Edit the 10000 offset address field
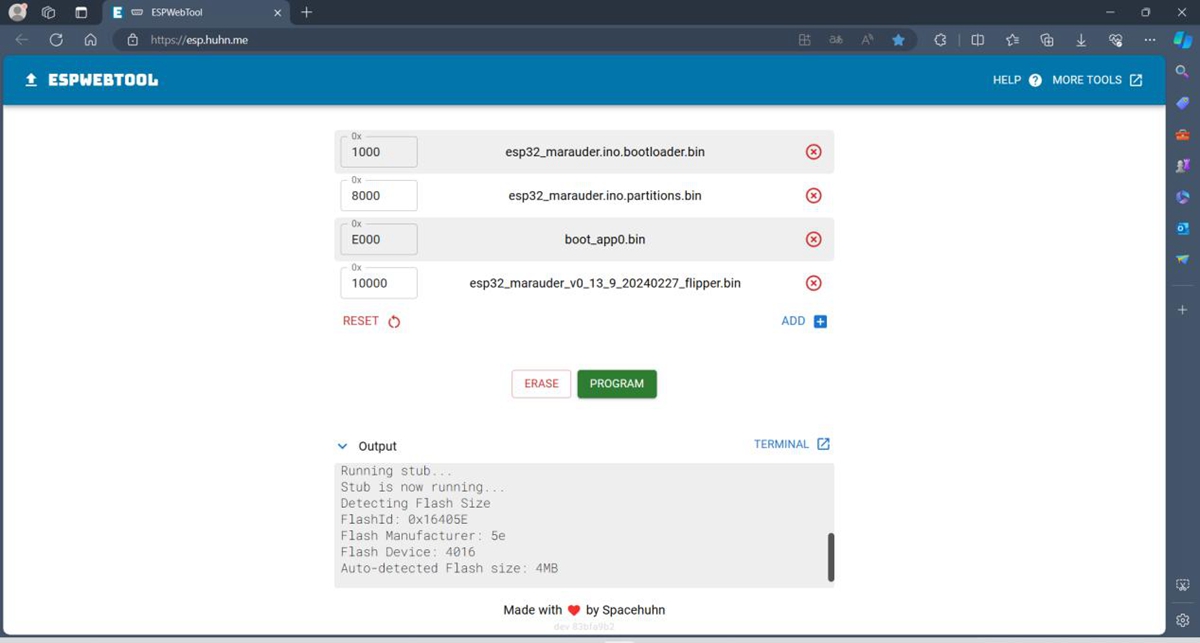The width and height of the screenshot is (1200, 643). coord(379,283)
